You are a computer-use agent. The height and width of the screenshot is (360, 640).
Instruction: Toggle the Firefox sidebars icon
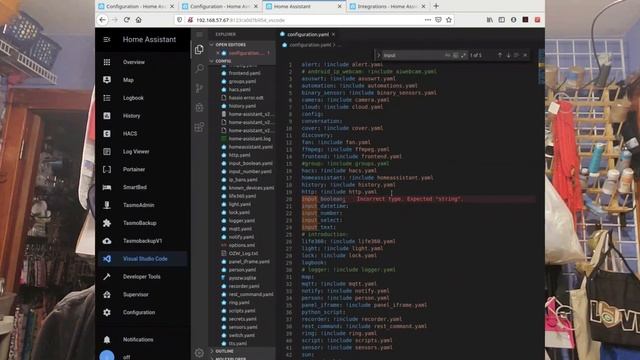pos(502,20)
